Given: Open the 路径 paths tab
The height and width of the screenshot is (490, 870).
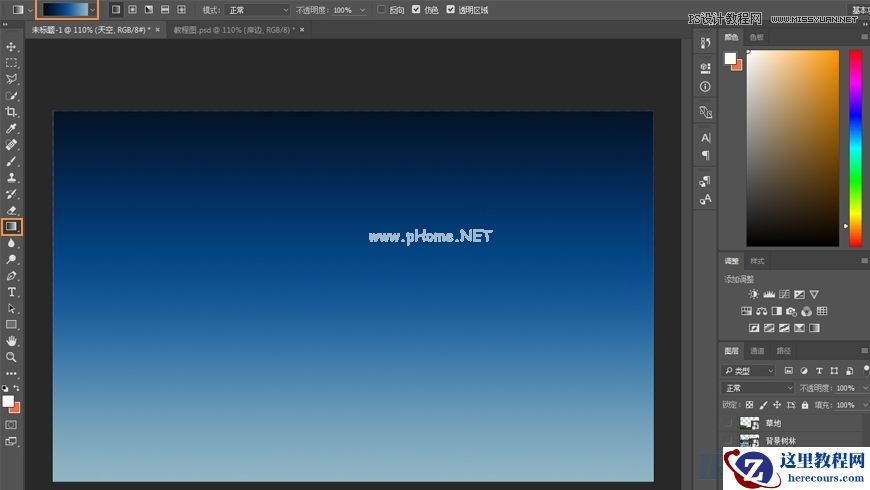Looking at the screenshot, I should click(x=783, y=351).
